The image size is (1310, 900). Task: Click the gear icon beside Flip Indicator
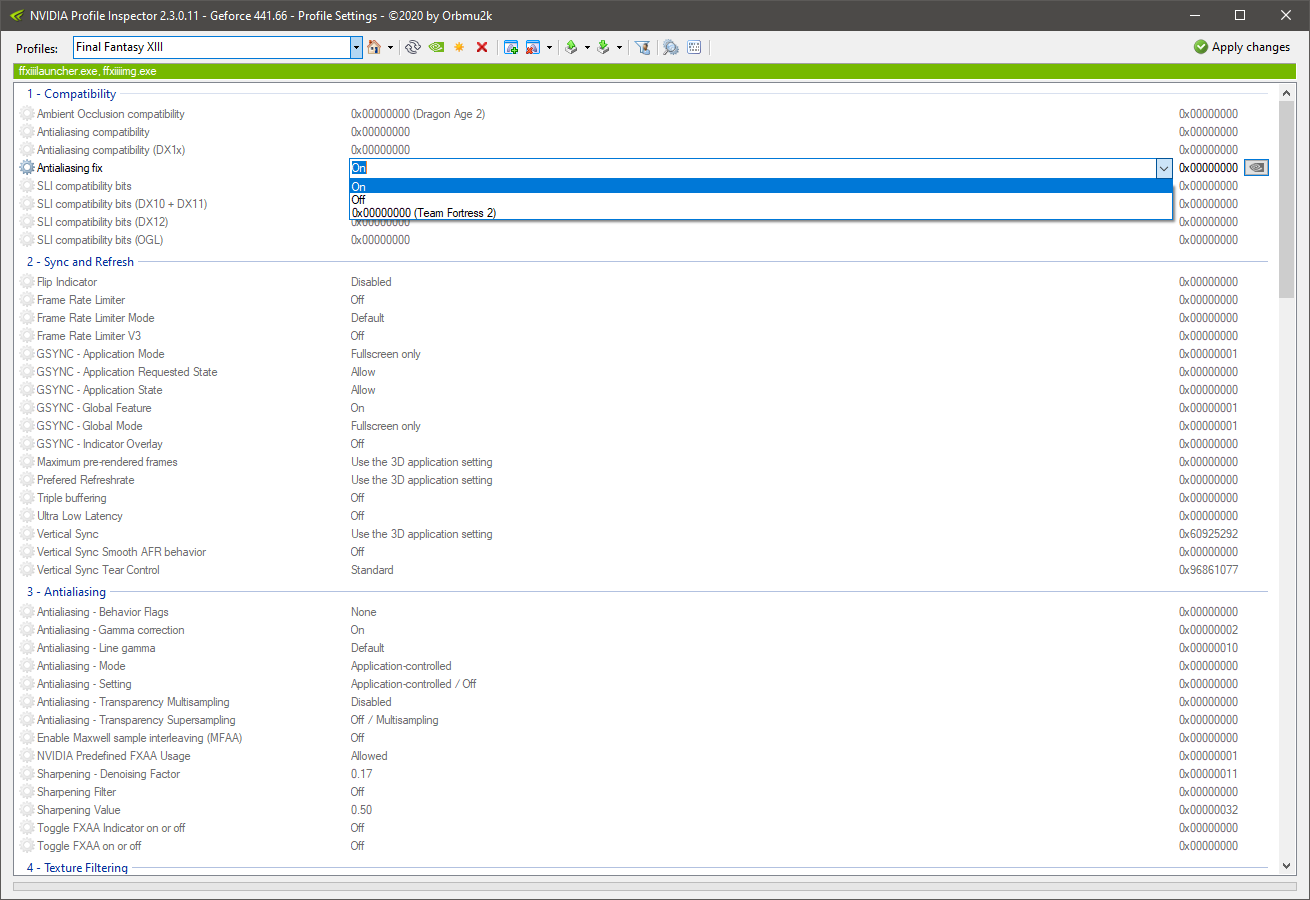27,282
